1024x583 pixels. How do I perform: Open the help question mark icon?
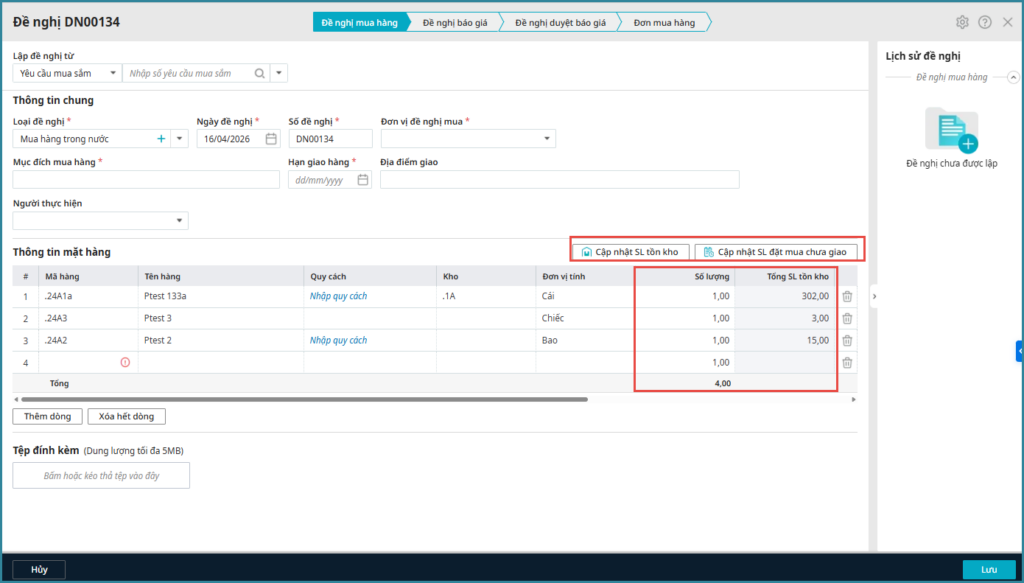click(x=985, y=22)
